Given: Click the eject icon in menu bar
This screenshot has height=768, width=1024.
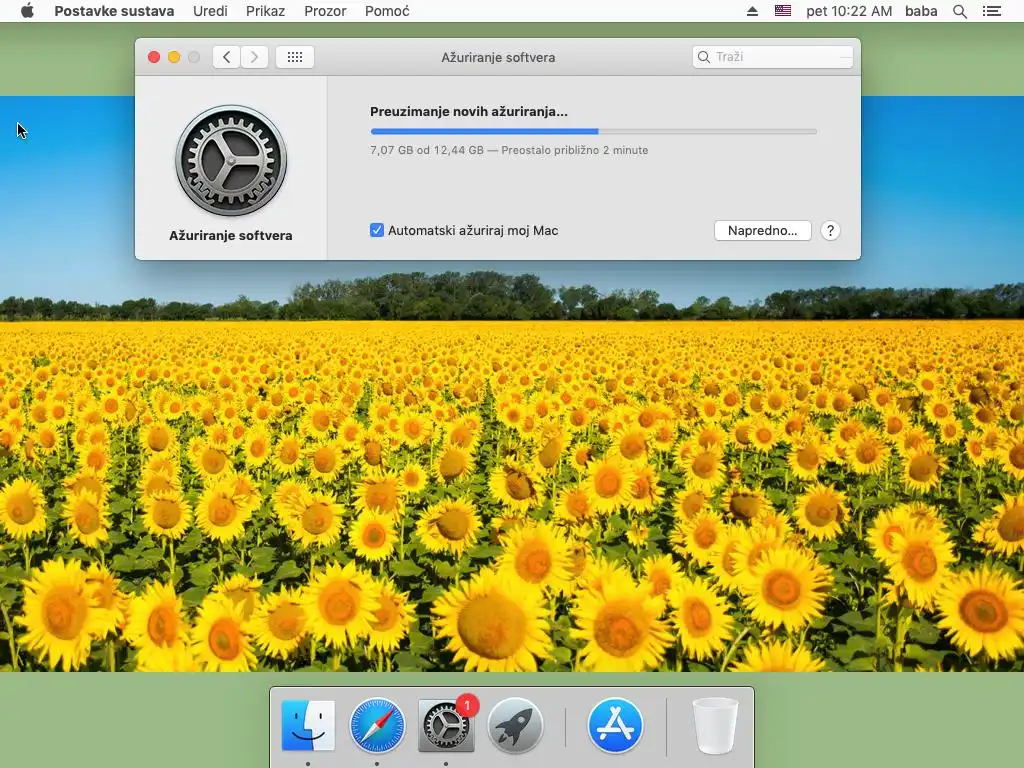Looking at the screenshot, I should point(752,11).
